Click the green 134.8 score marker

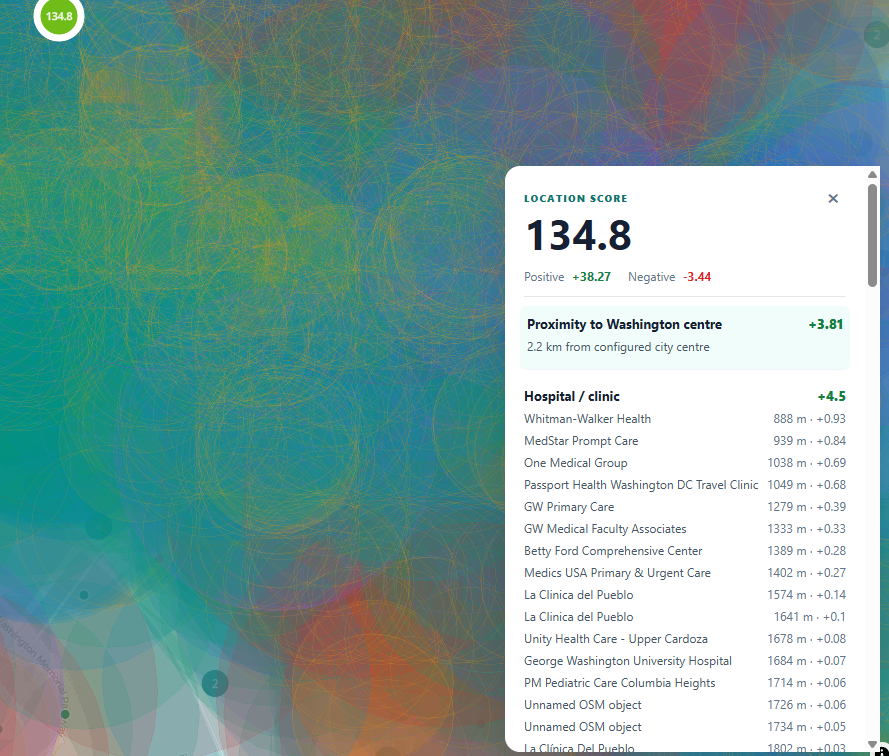pos(59,16)
